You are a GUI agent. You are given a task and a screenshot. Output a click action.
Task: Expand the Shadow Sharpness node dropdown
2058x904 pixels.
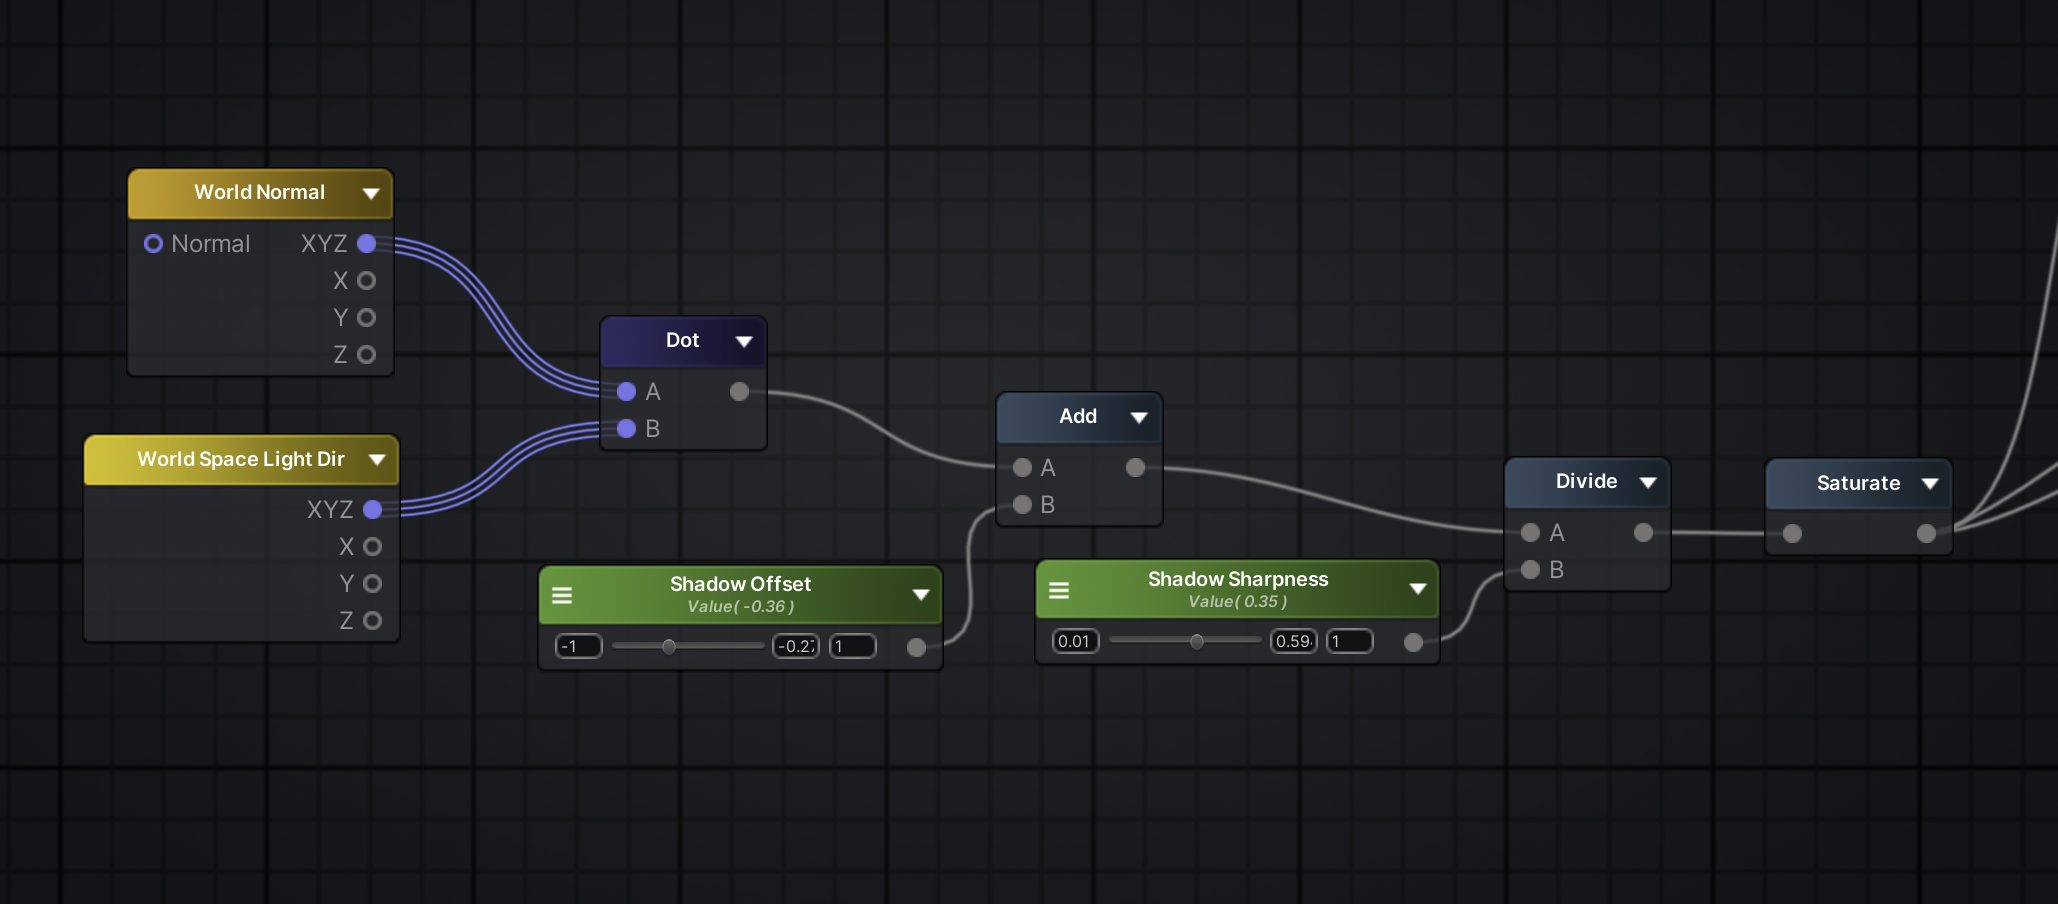pos(1417,589)
